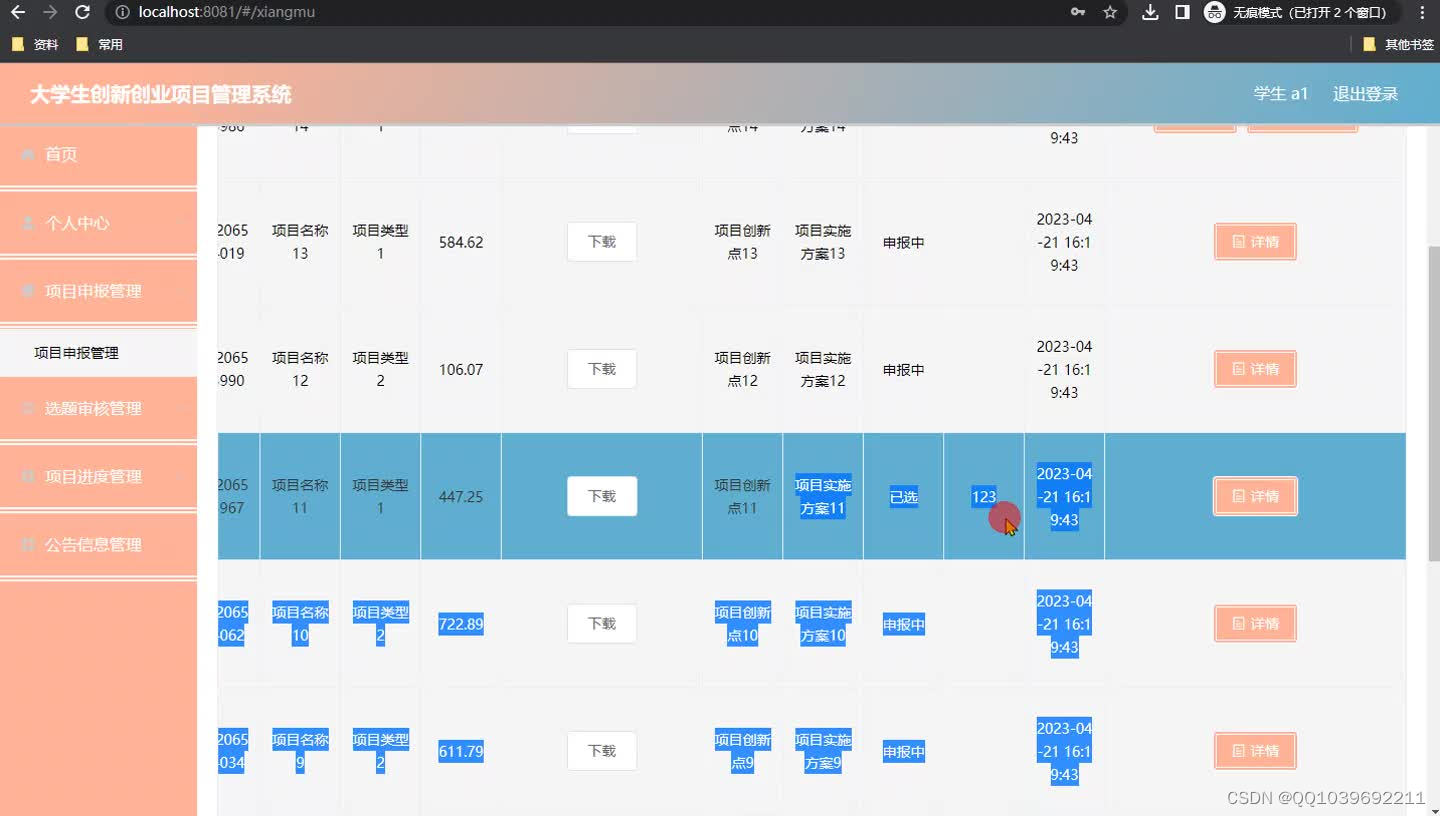Click the 个人中心 user icon
The image size is (1440, 816).
pos(26,222)
